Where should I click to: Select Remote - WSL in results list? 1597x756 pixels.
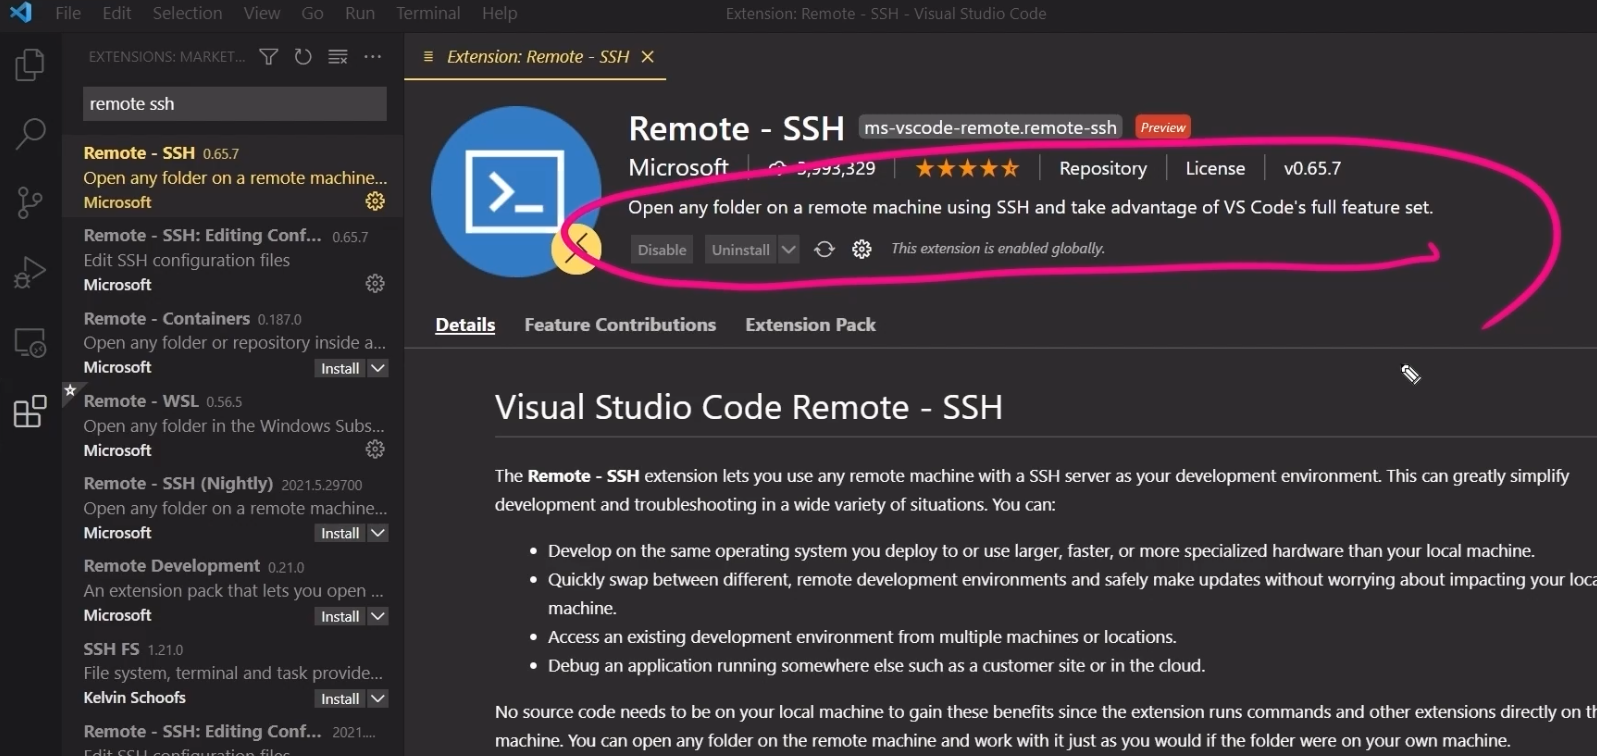pos(233,425)
